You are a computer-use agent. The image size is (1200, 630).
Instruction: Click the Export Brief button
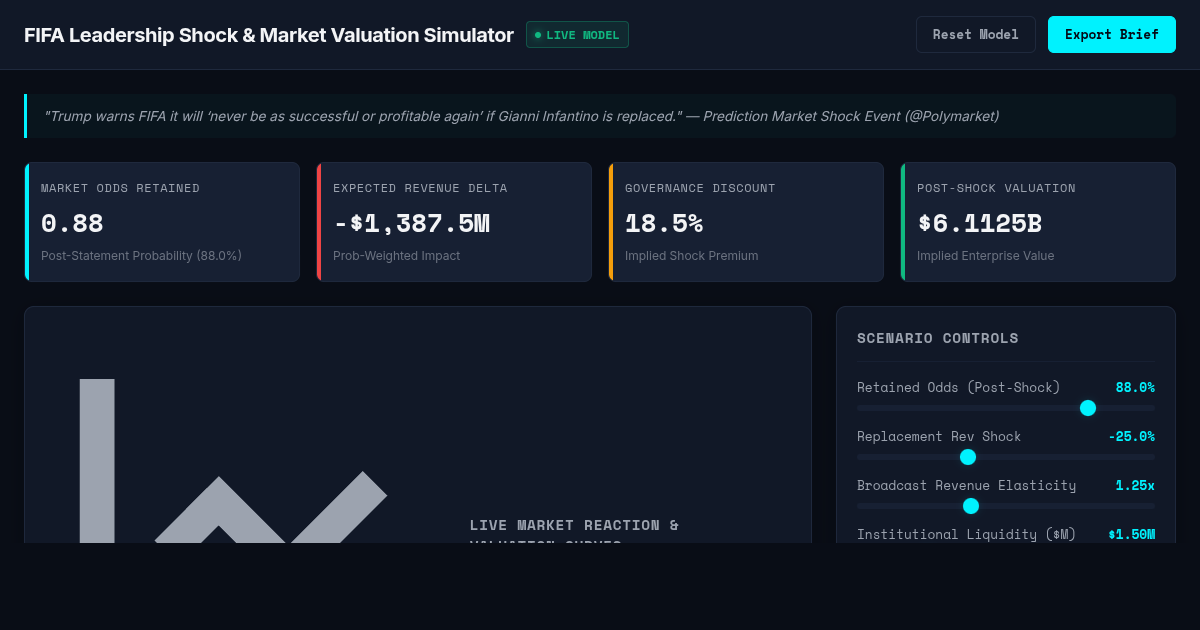point(1112,34)
